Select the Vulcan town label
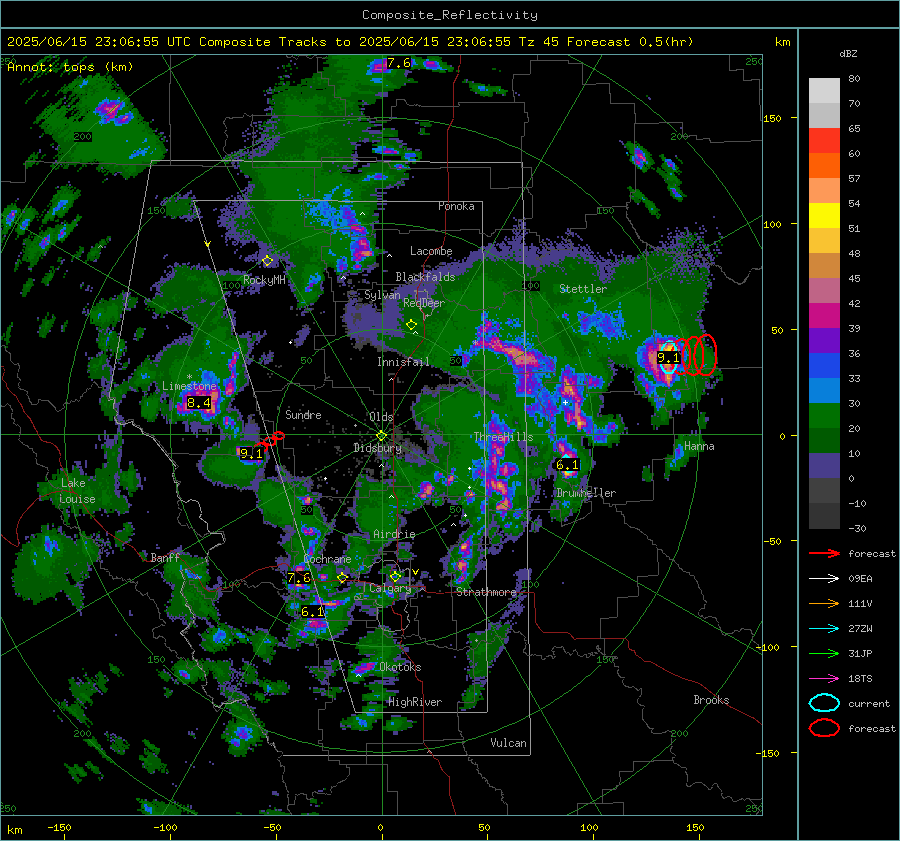 [508, 743]
